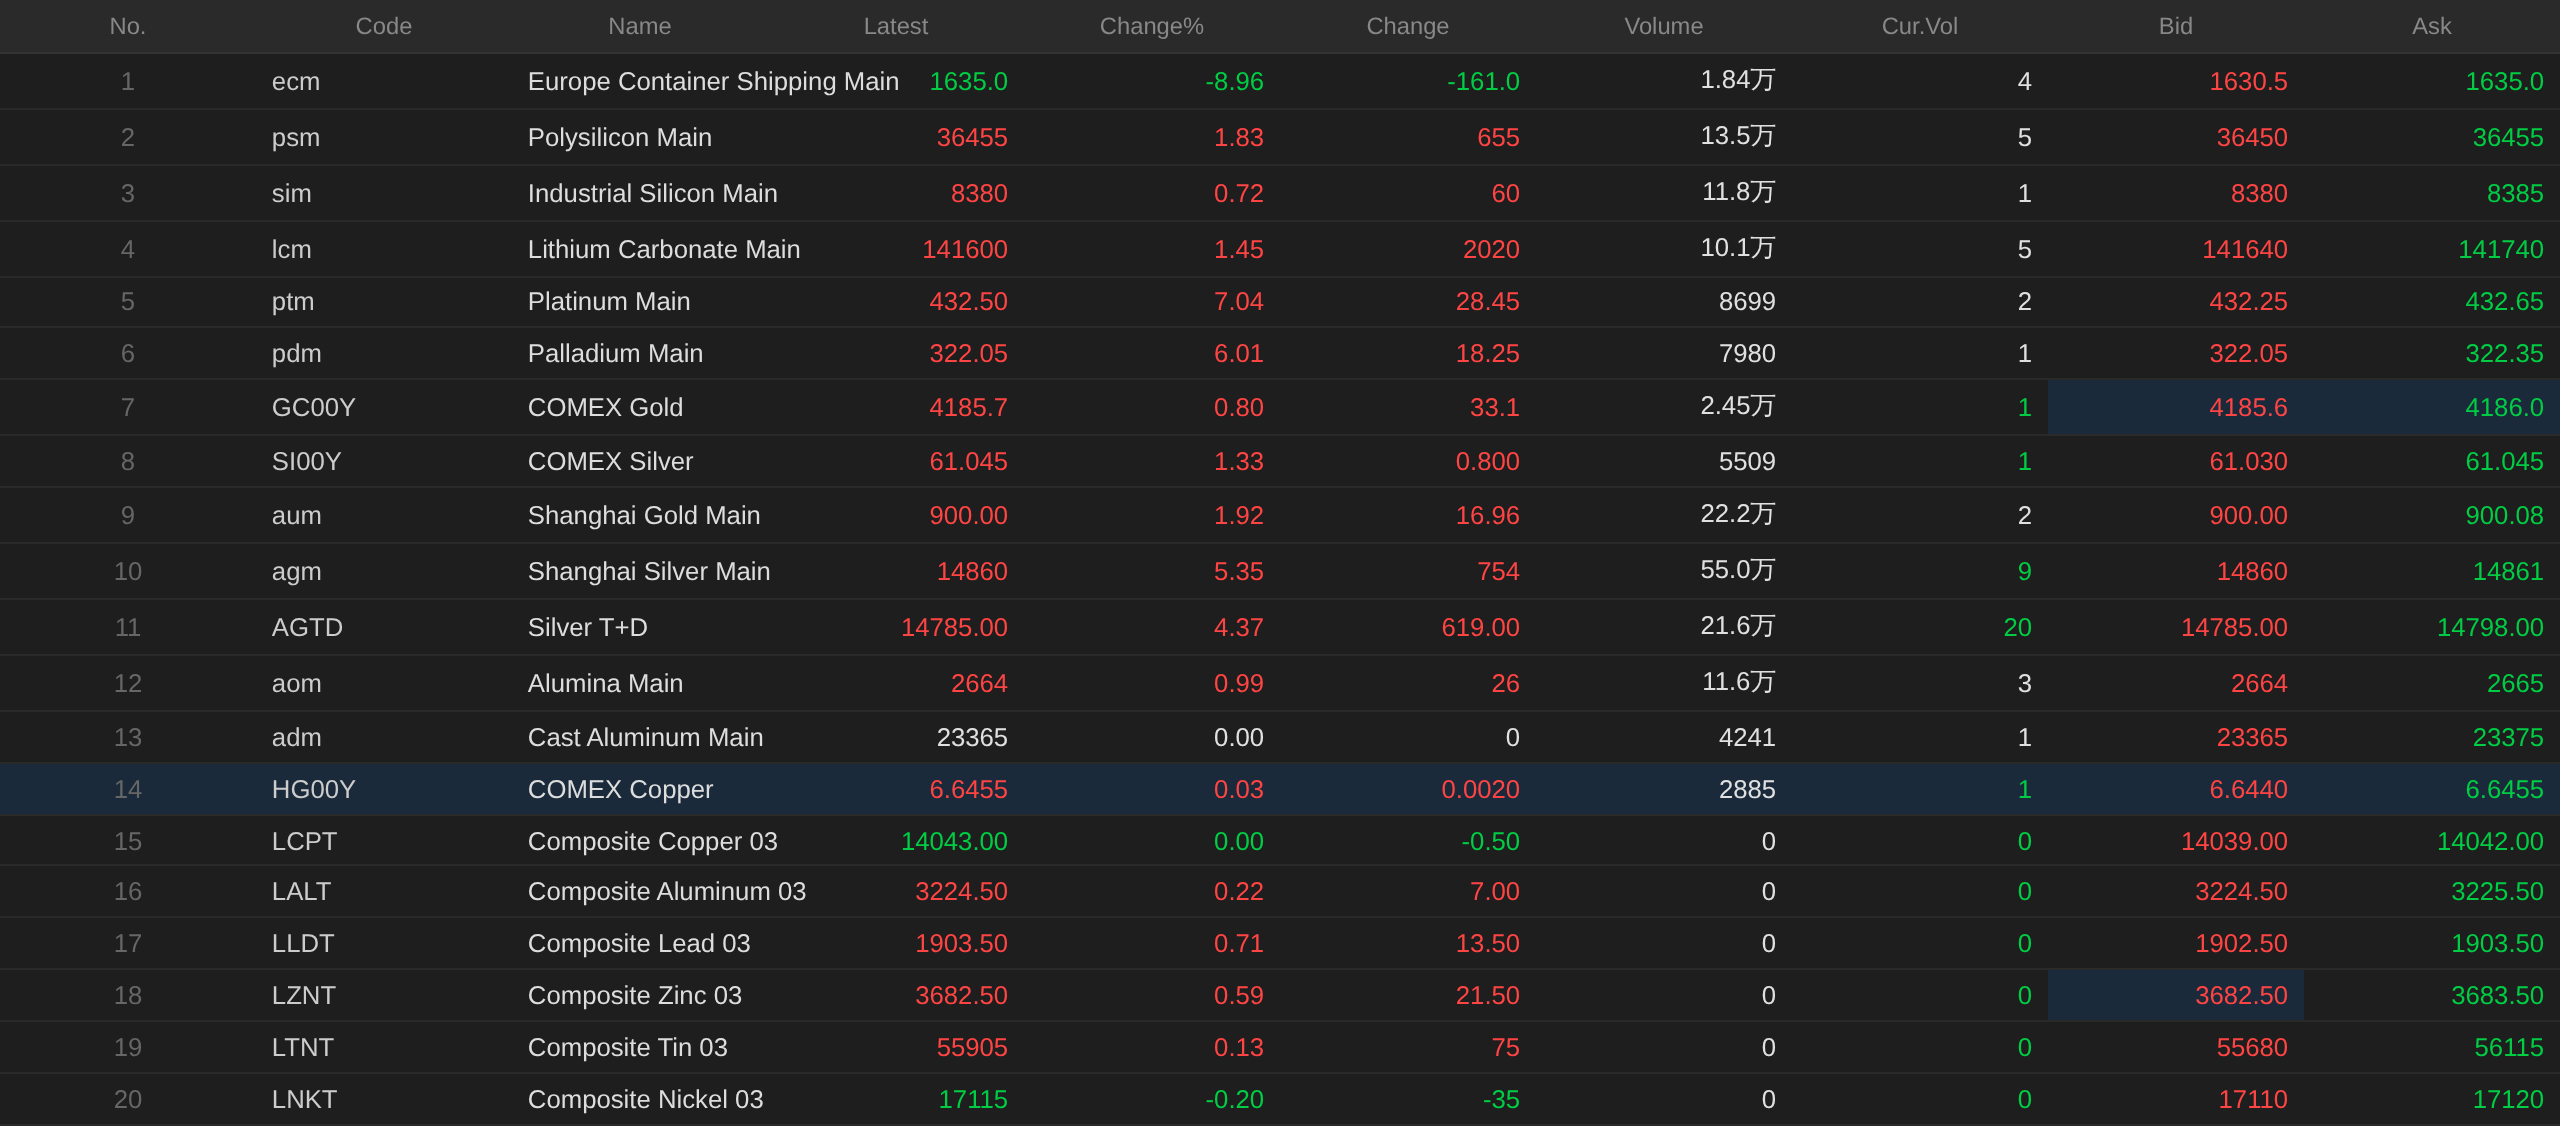Click the highlighted COMEX Copper name
The width and height of the screenshot is (2560, 1140).
[620, 789]
